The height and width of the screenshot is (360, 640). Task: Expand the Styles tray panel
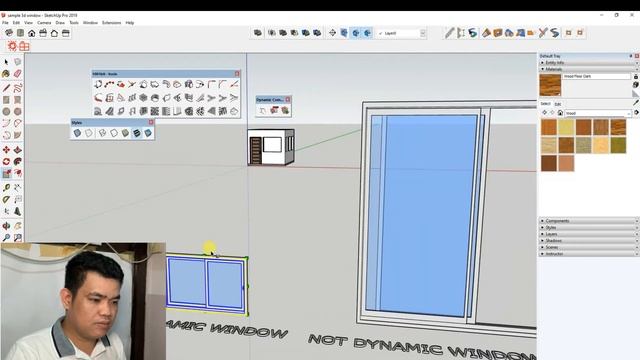pos(588,227)
